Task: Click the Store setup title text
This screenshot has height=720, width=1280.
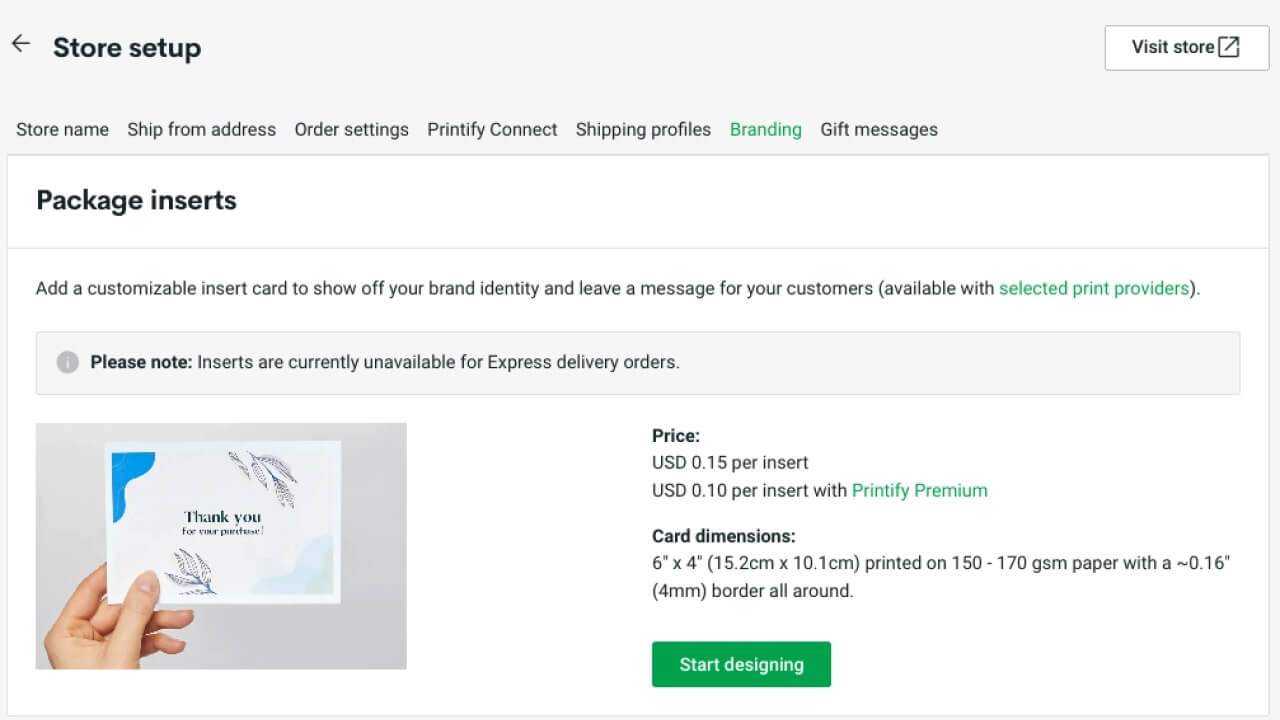Action: 127,47
